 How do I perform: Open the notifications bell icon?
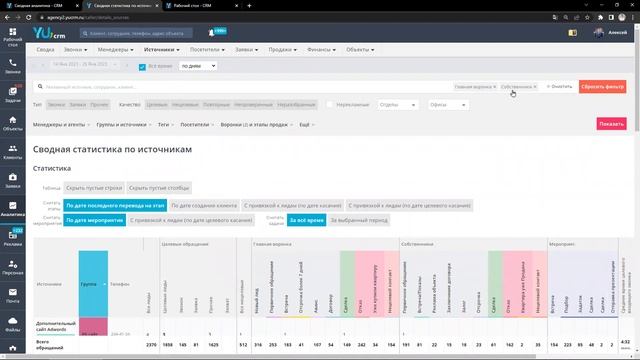pyautogui.click(x=211, y=33)
